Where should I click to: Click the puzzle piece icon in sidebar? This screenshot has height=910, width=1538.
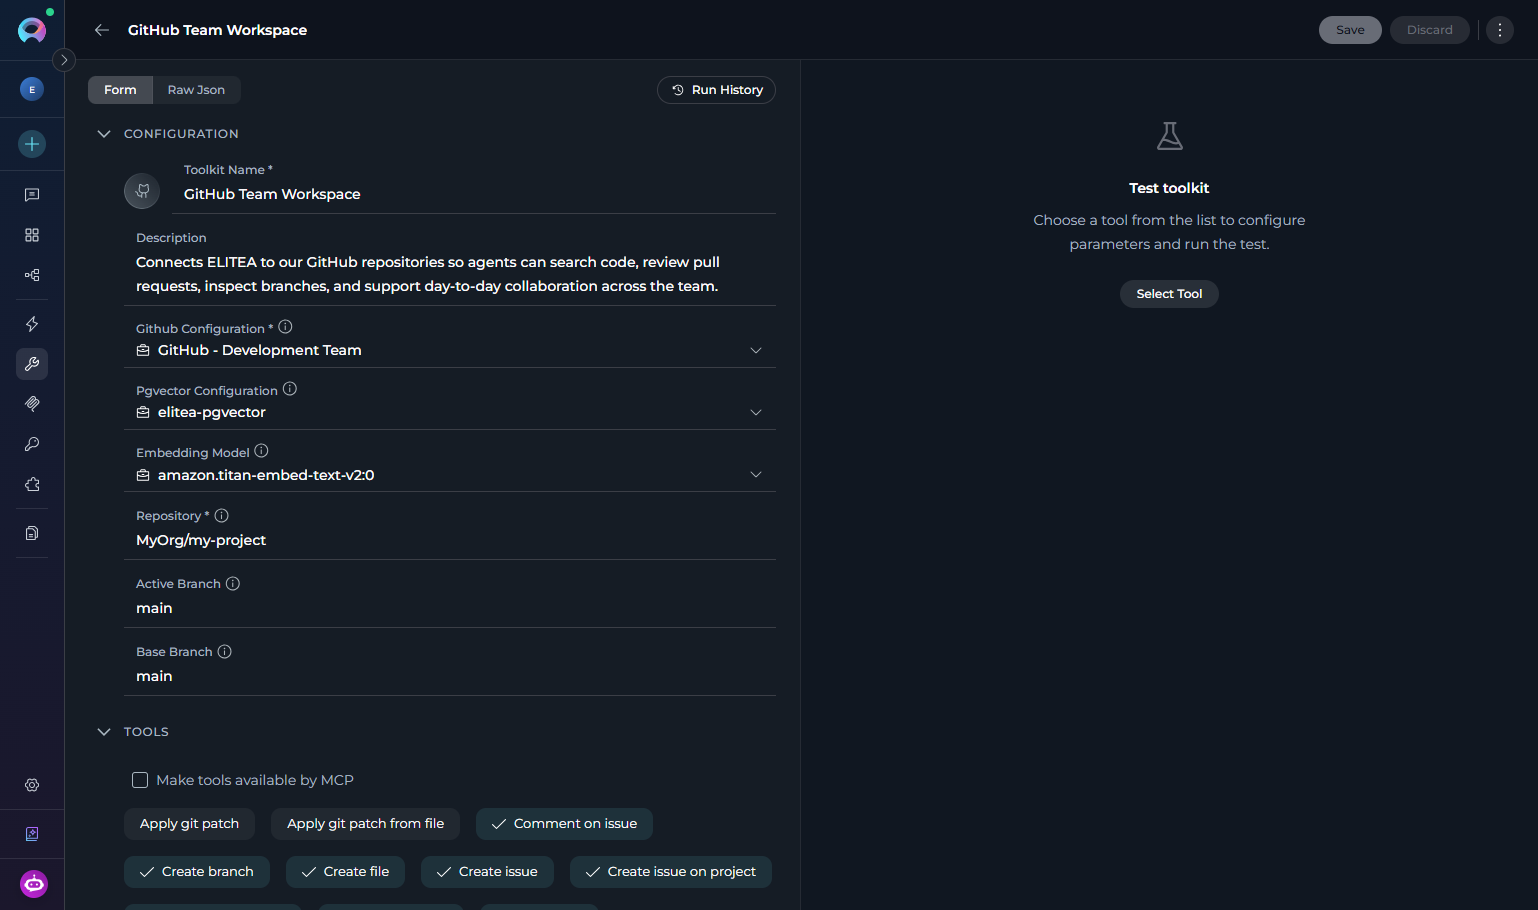(x=32, y=484)
